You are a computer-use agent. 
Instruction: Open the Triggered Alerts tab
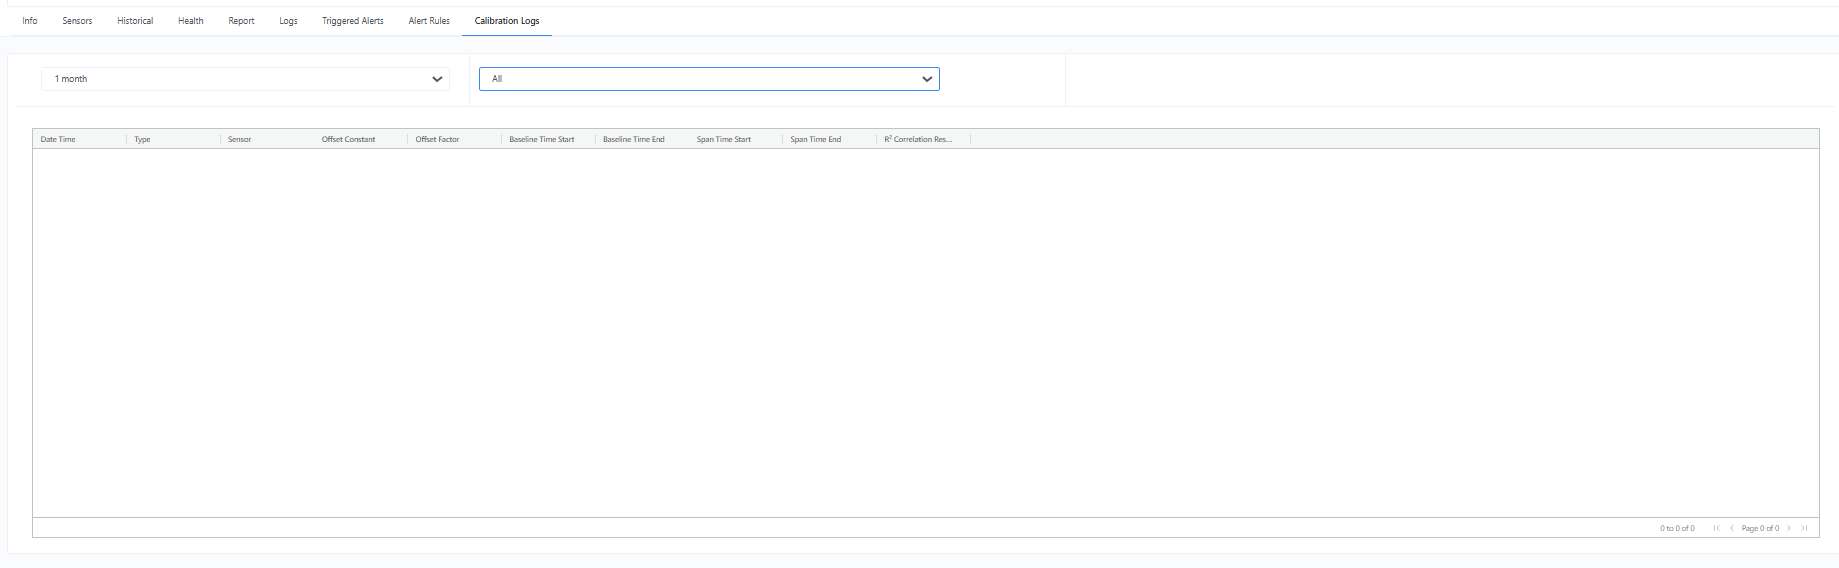point(353,21)
